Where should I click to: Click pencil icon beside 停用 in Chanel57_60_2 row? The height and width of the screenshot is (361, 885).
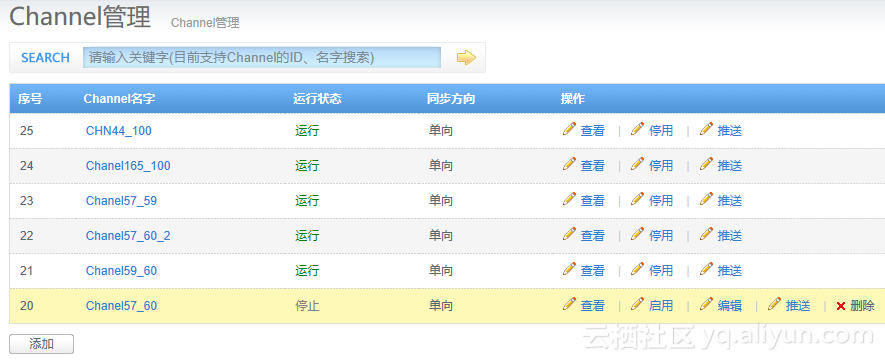pos(637,234)
